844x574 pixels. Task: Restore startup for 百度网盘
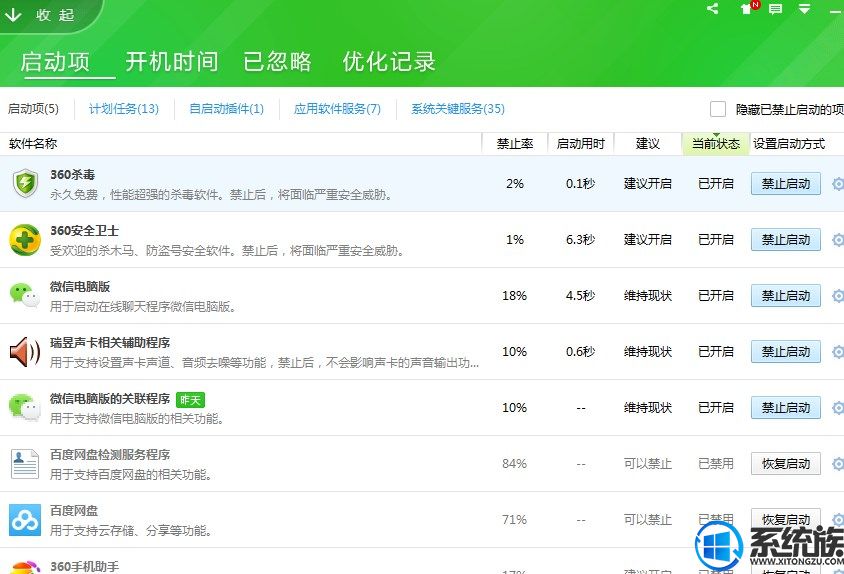[x=786, y=520]
